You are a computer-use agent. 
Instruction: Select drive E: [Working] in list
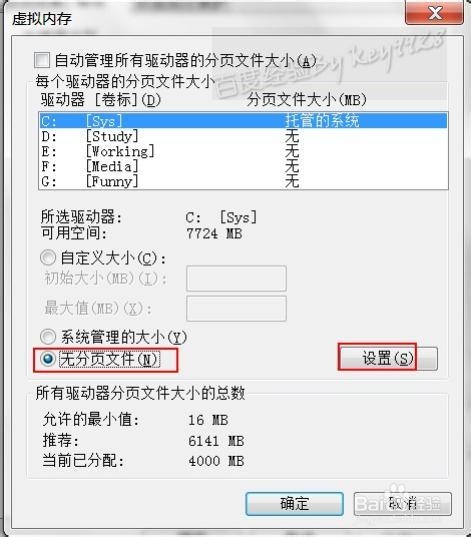(243, 151)
